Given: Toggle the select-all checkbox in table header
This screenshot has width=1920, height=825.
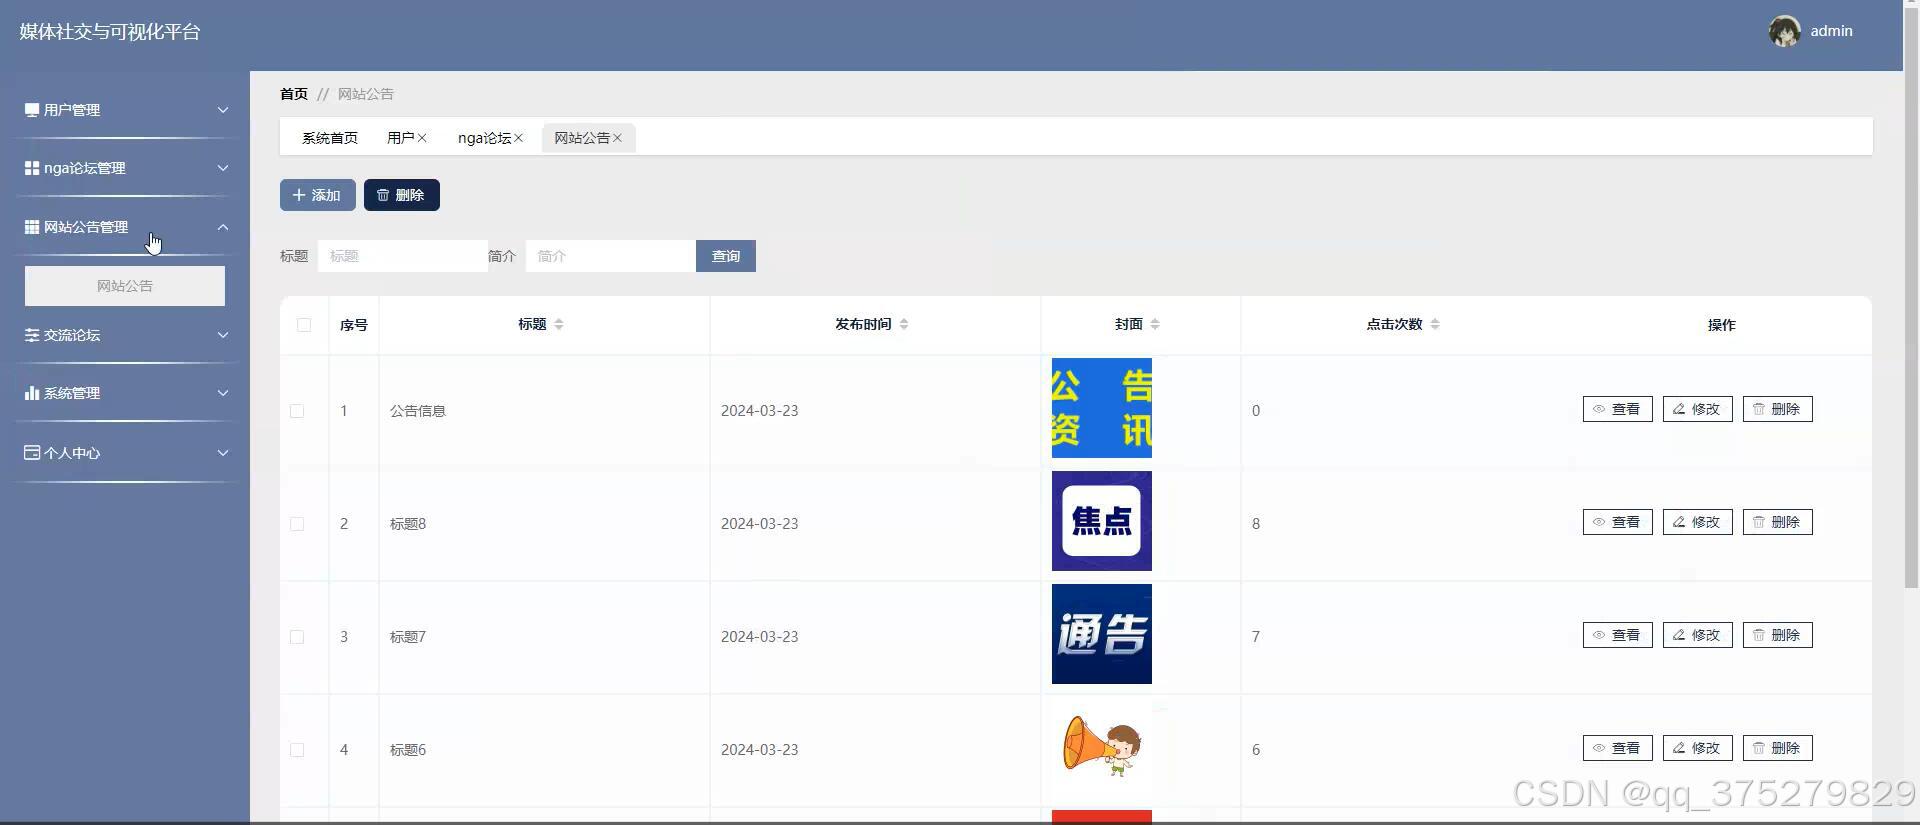Looking at the screenshot, I should click(x=304, y=325).
